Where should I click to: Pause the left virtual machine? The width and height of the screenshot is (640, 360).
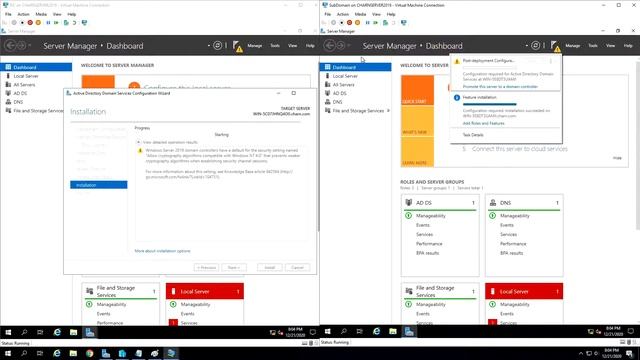pos(48,23)
